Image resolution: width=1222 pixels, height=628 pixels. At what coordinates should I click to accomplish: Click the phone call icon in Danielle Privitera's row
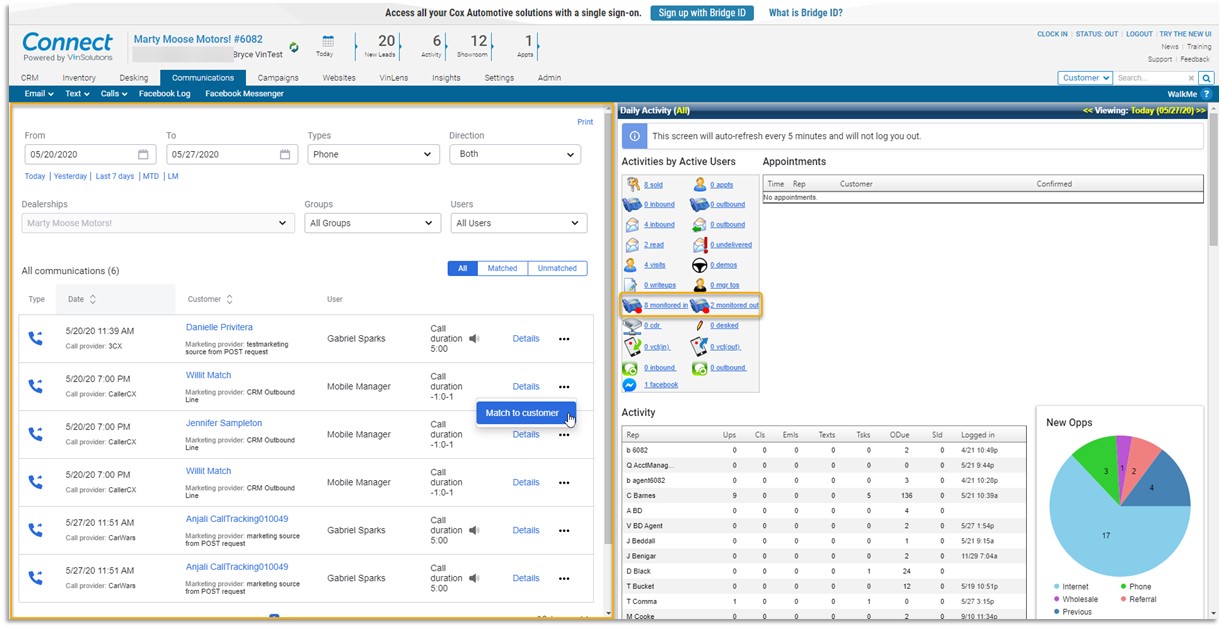click(x=36, y=338)
